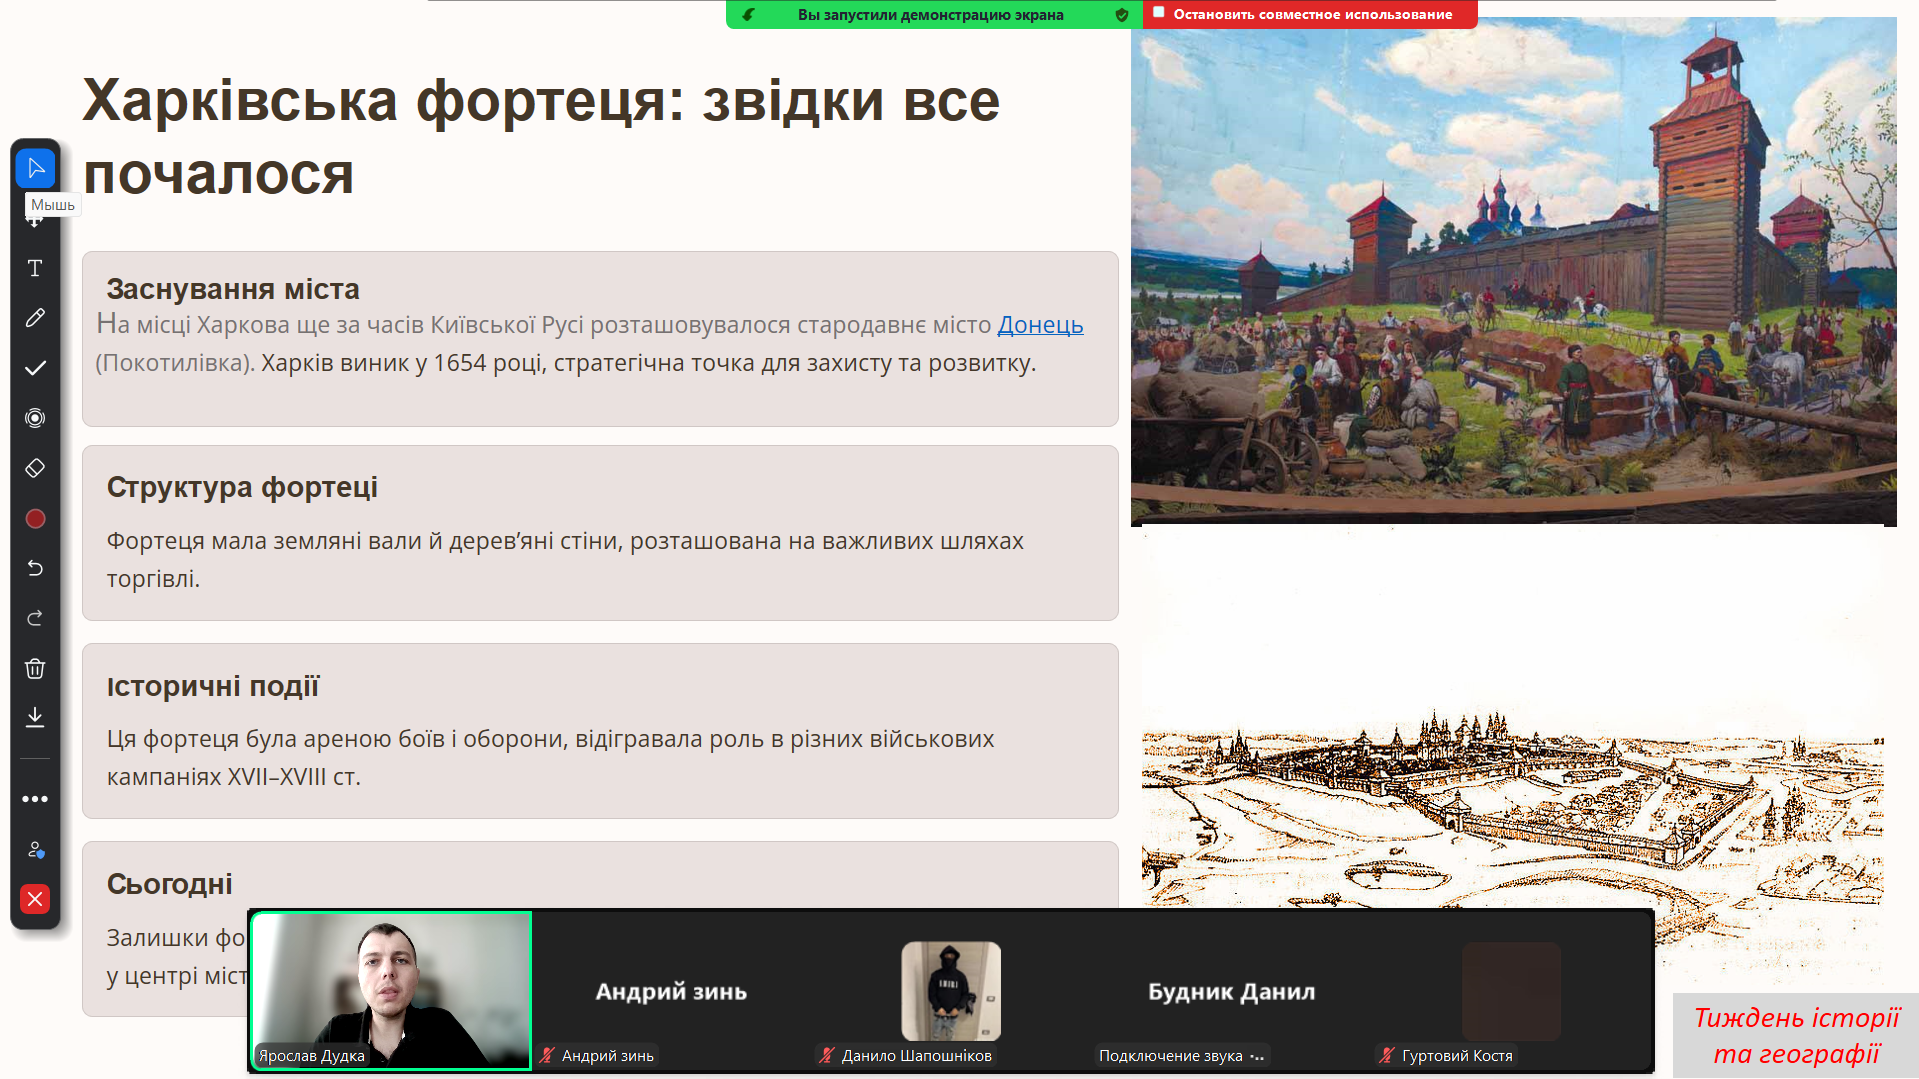Image resolution: width=1919 pixels, height=1079 pixels.
Task: Save annotations with the download icon
Action: [35, 717]
